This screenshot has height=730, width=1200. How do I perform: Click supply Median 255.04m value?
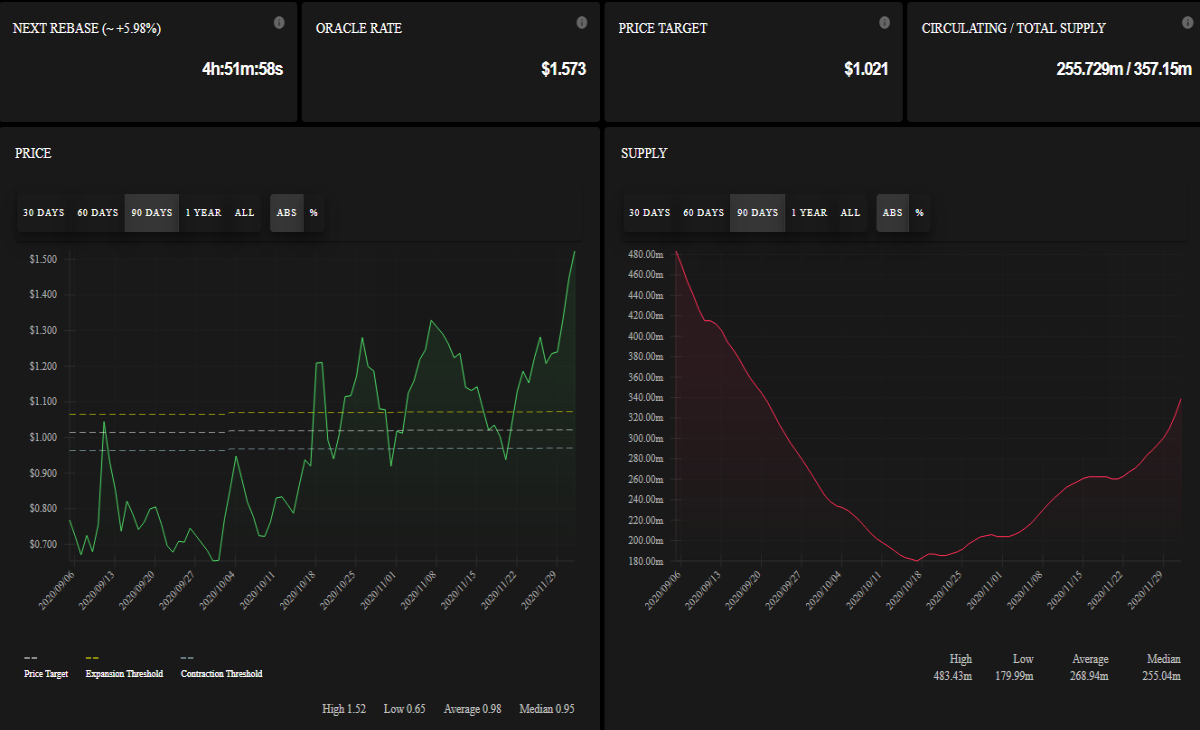[1162, 676]
